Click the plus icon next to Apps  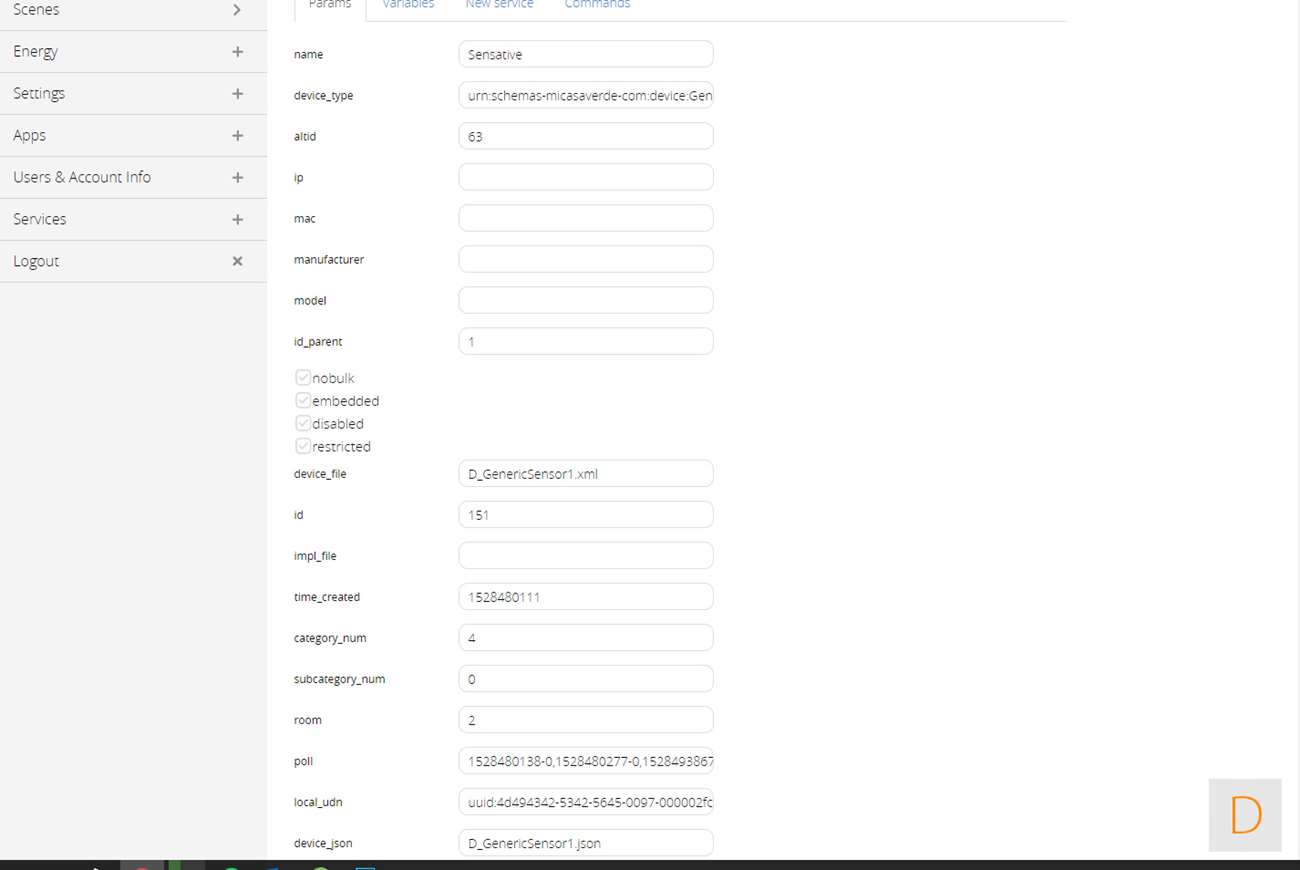click(x=237, y=135)
